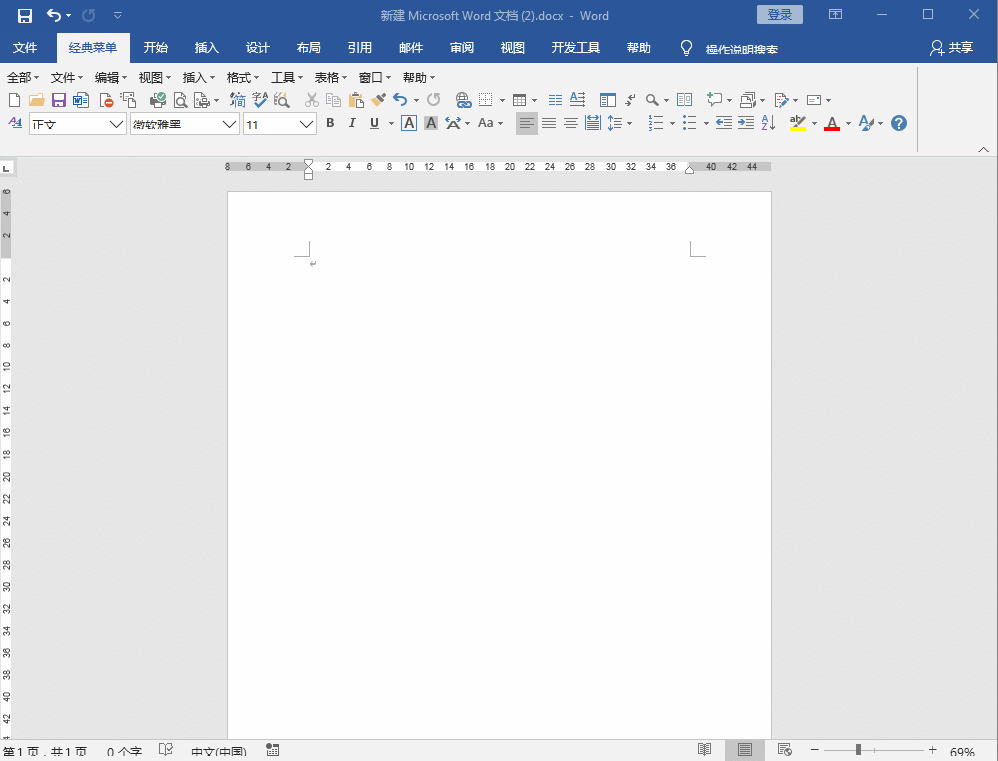Click the 操作说明搜索 Tell Me search box
Screen dimensions: 998x761
(741, 49)
